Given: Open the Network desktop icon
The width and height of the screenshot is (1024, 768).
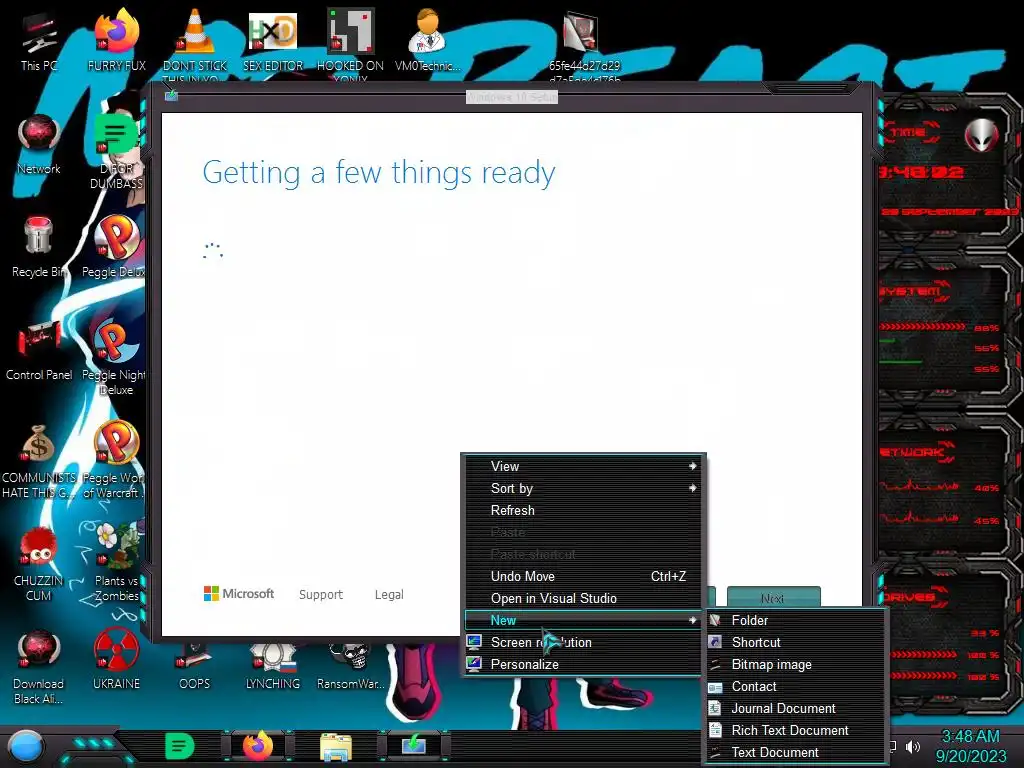Looking at the screenshot, I should click(x=39, y=144).
